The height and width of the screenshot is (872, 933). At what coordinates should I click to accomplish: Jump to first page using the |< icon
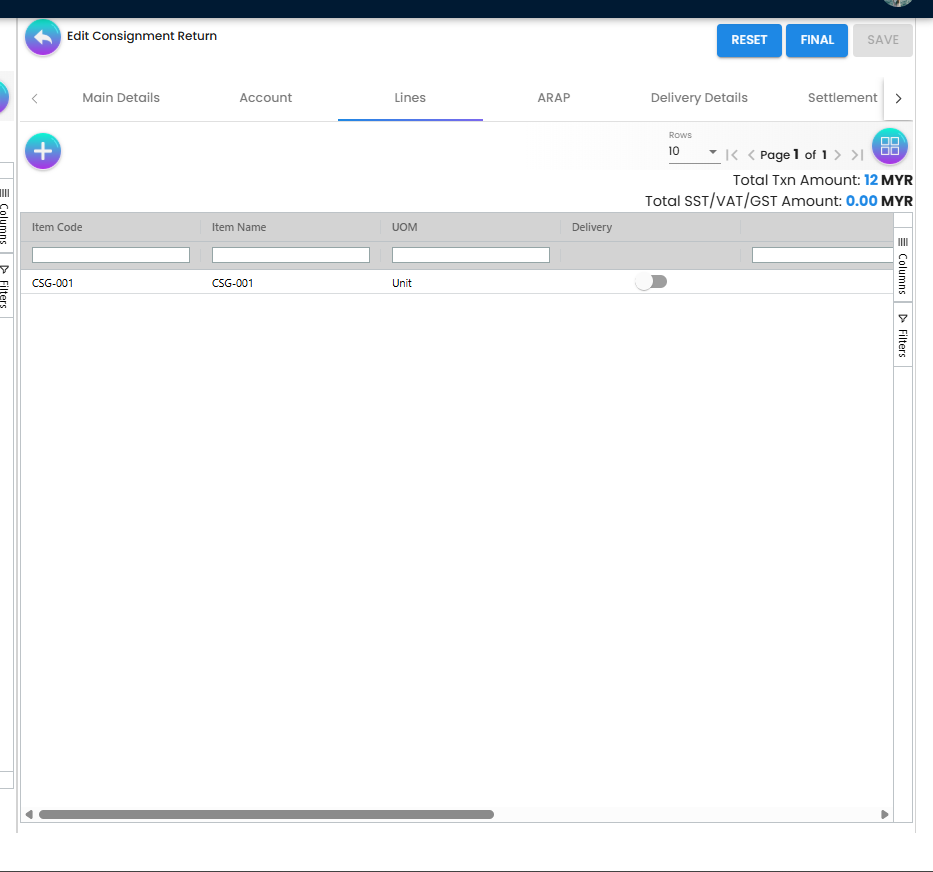pos(733,154)
